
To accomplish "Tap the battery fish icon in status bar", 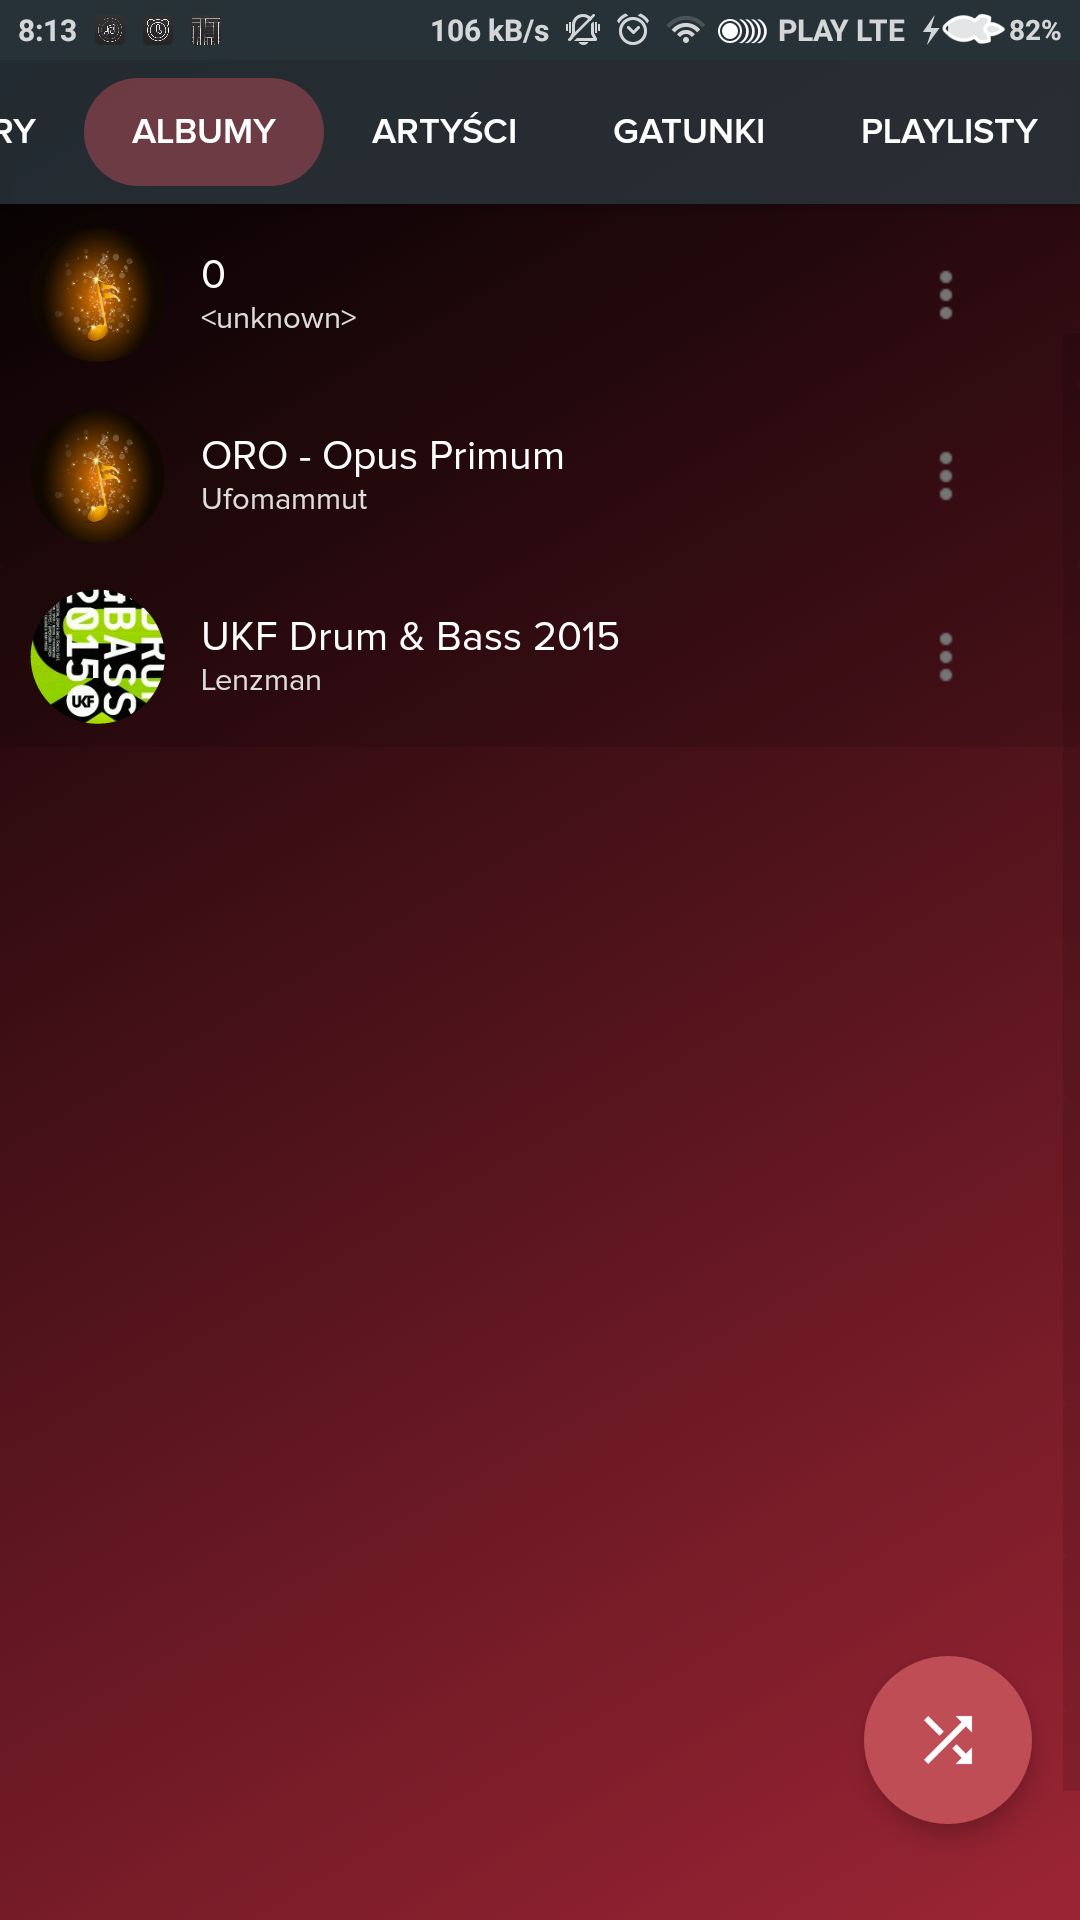I will click(x=974, y=30).
